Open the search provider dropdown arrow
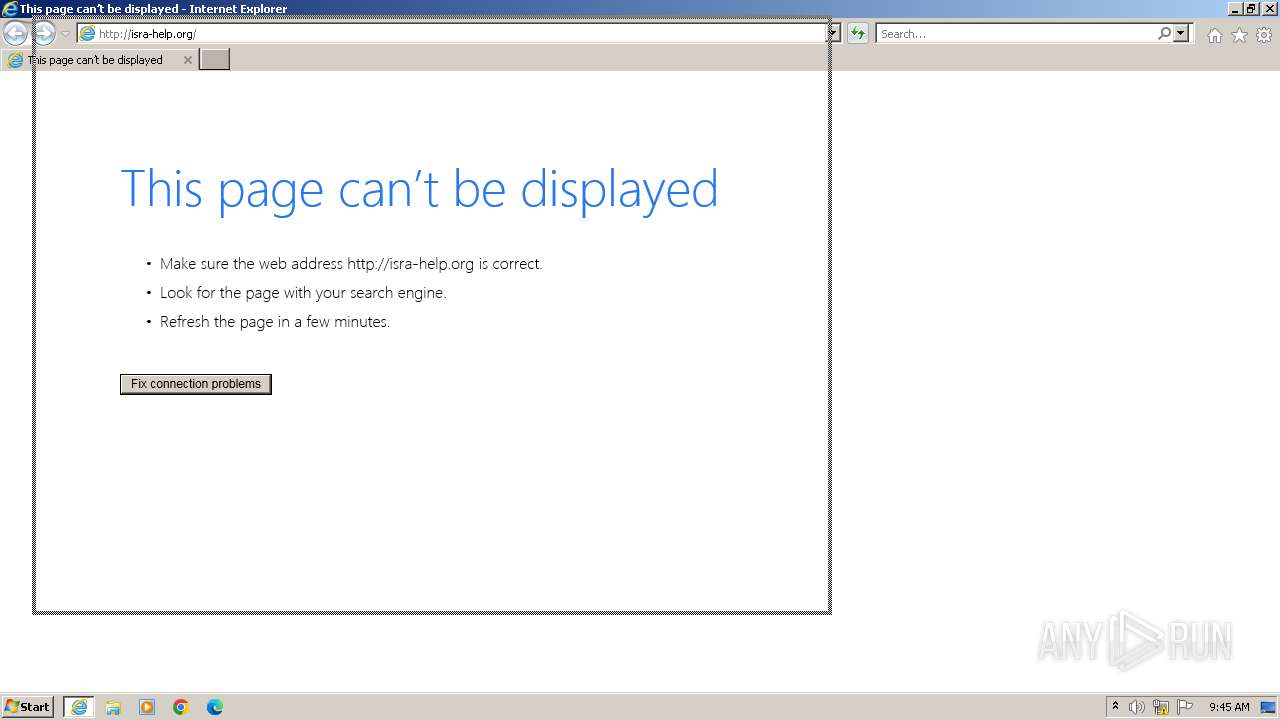 point(1181,34)
